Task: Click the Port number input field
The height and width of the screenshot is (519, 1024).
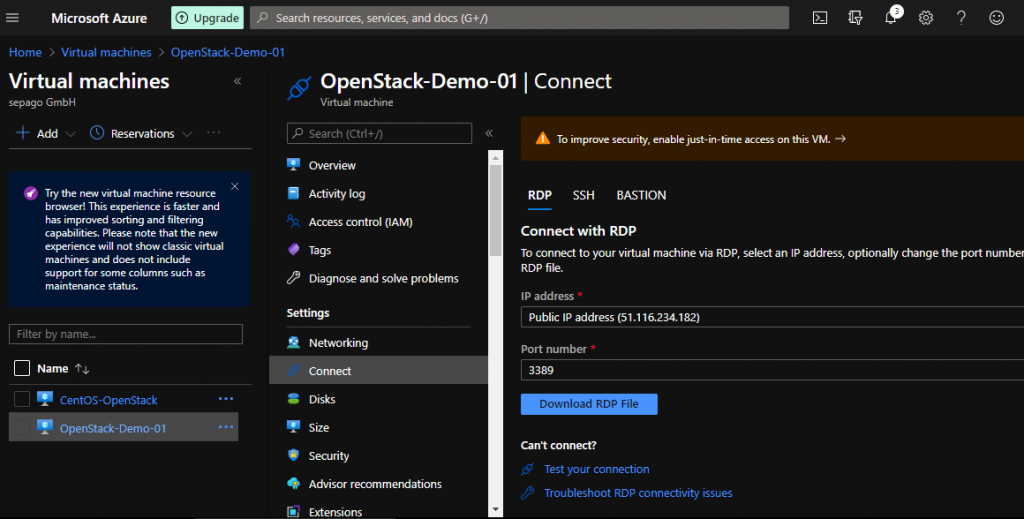Action: 770,370
